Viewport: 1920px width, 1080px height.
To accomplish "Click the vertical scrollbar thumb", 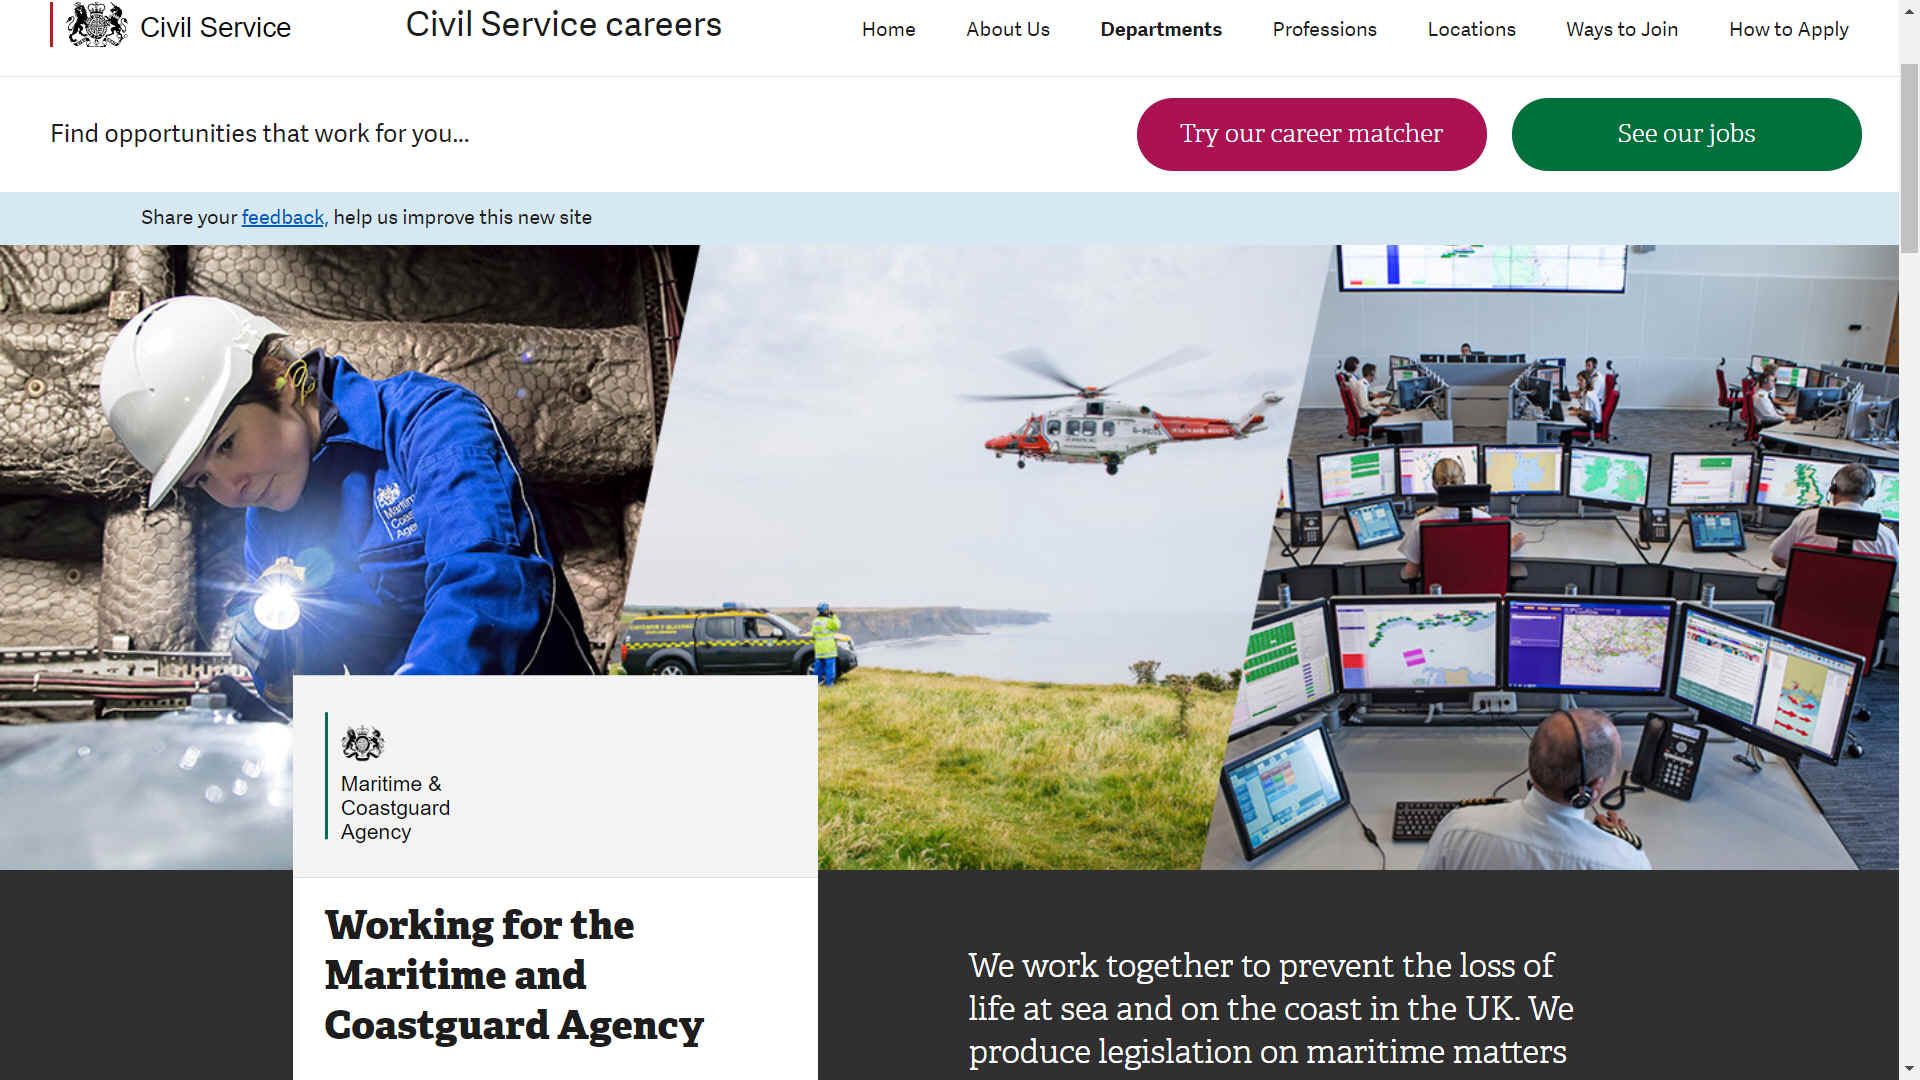I will point(1909,158).
